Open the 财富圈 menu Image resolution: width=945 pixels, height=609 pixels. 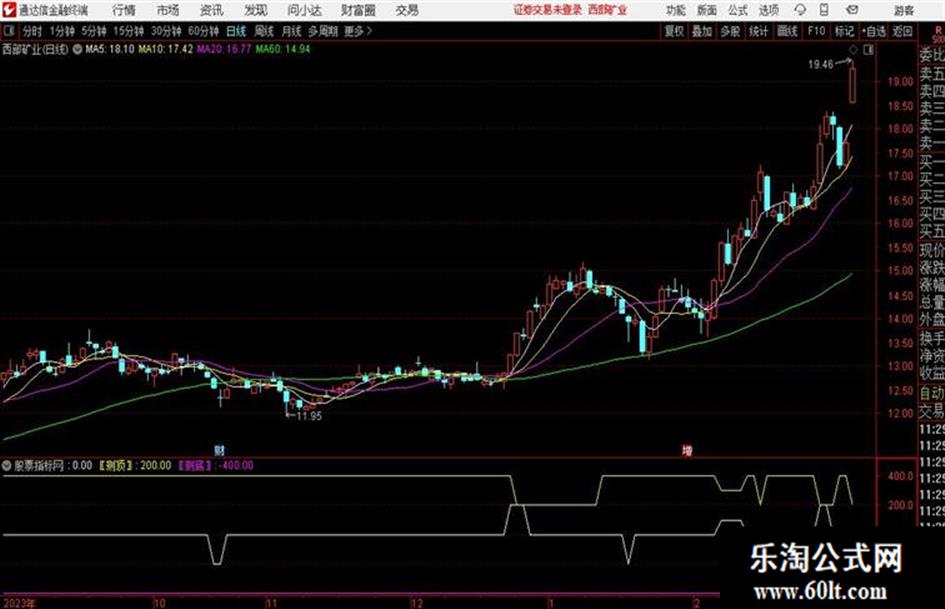(x=358, y=10)
